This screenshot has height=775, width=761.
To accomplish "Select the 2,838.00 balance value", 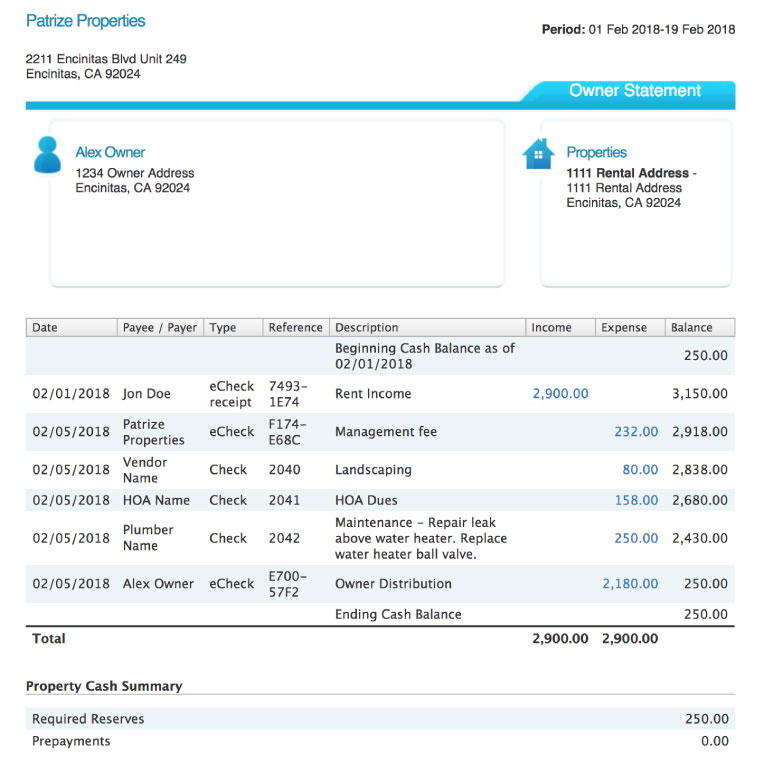I will 700,470.
